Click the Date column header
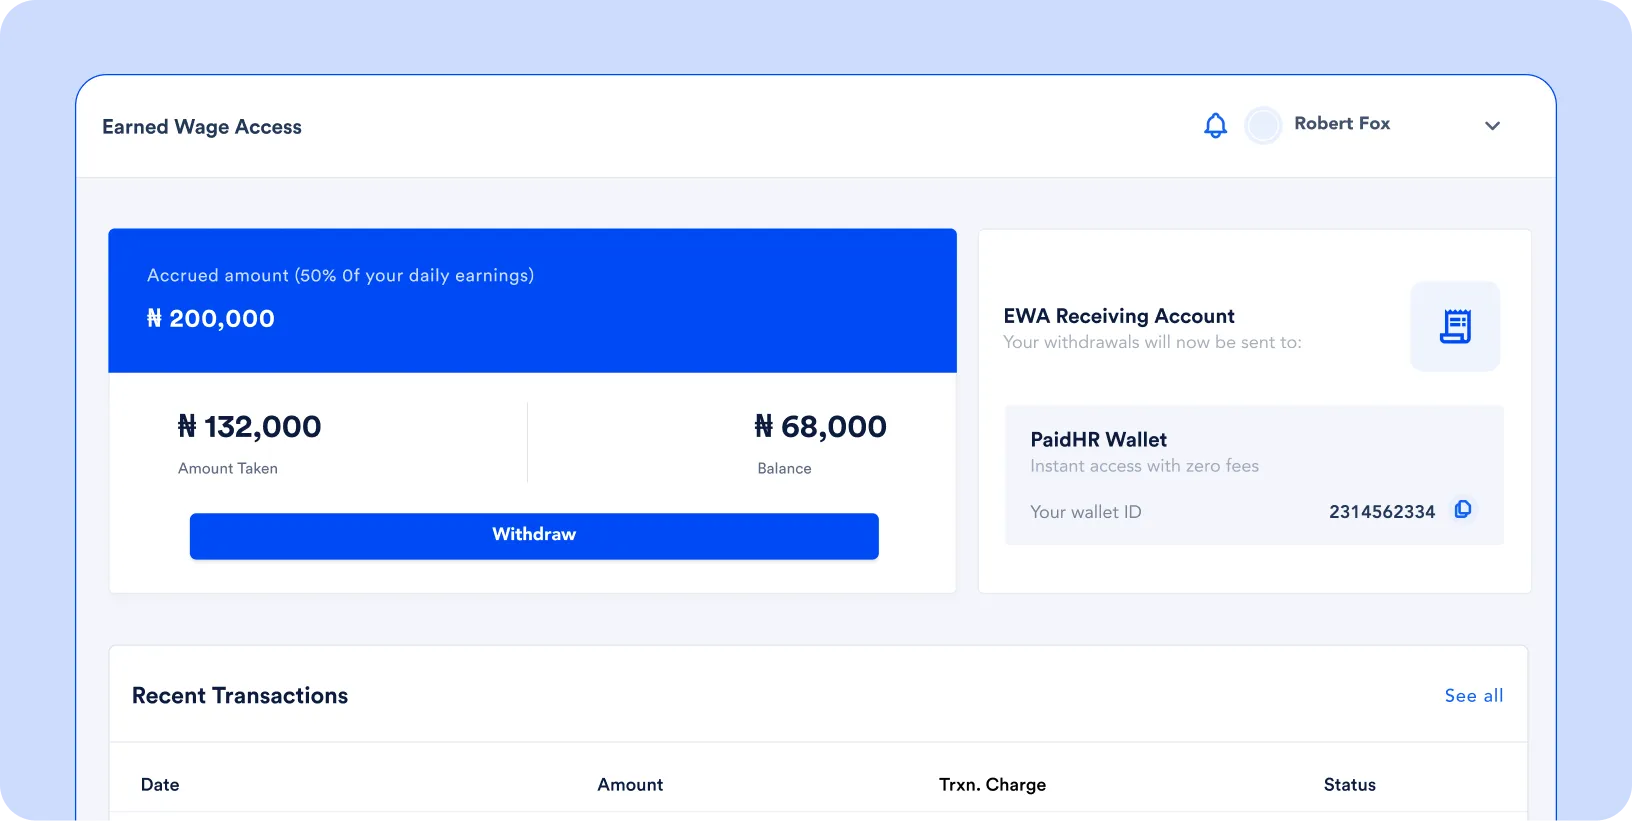 pyautogui.click(x=160, y=785)
